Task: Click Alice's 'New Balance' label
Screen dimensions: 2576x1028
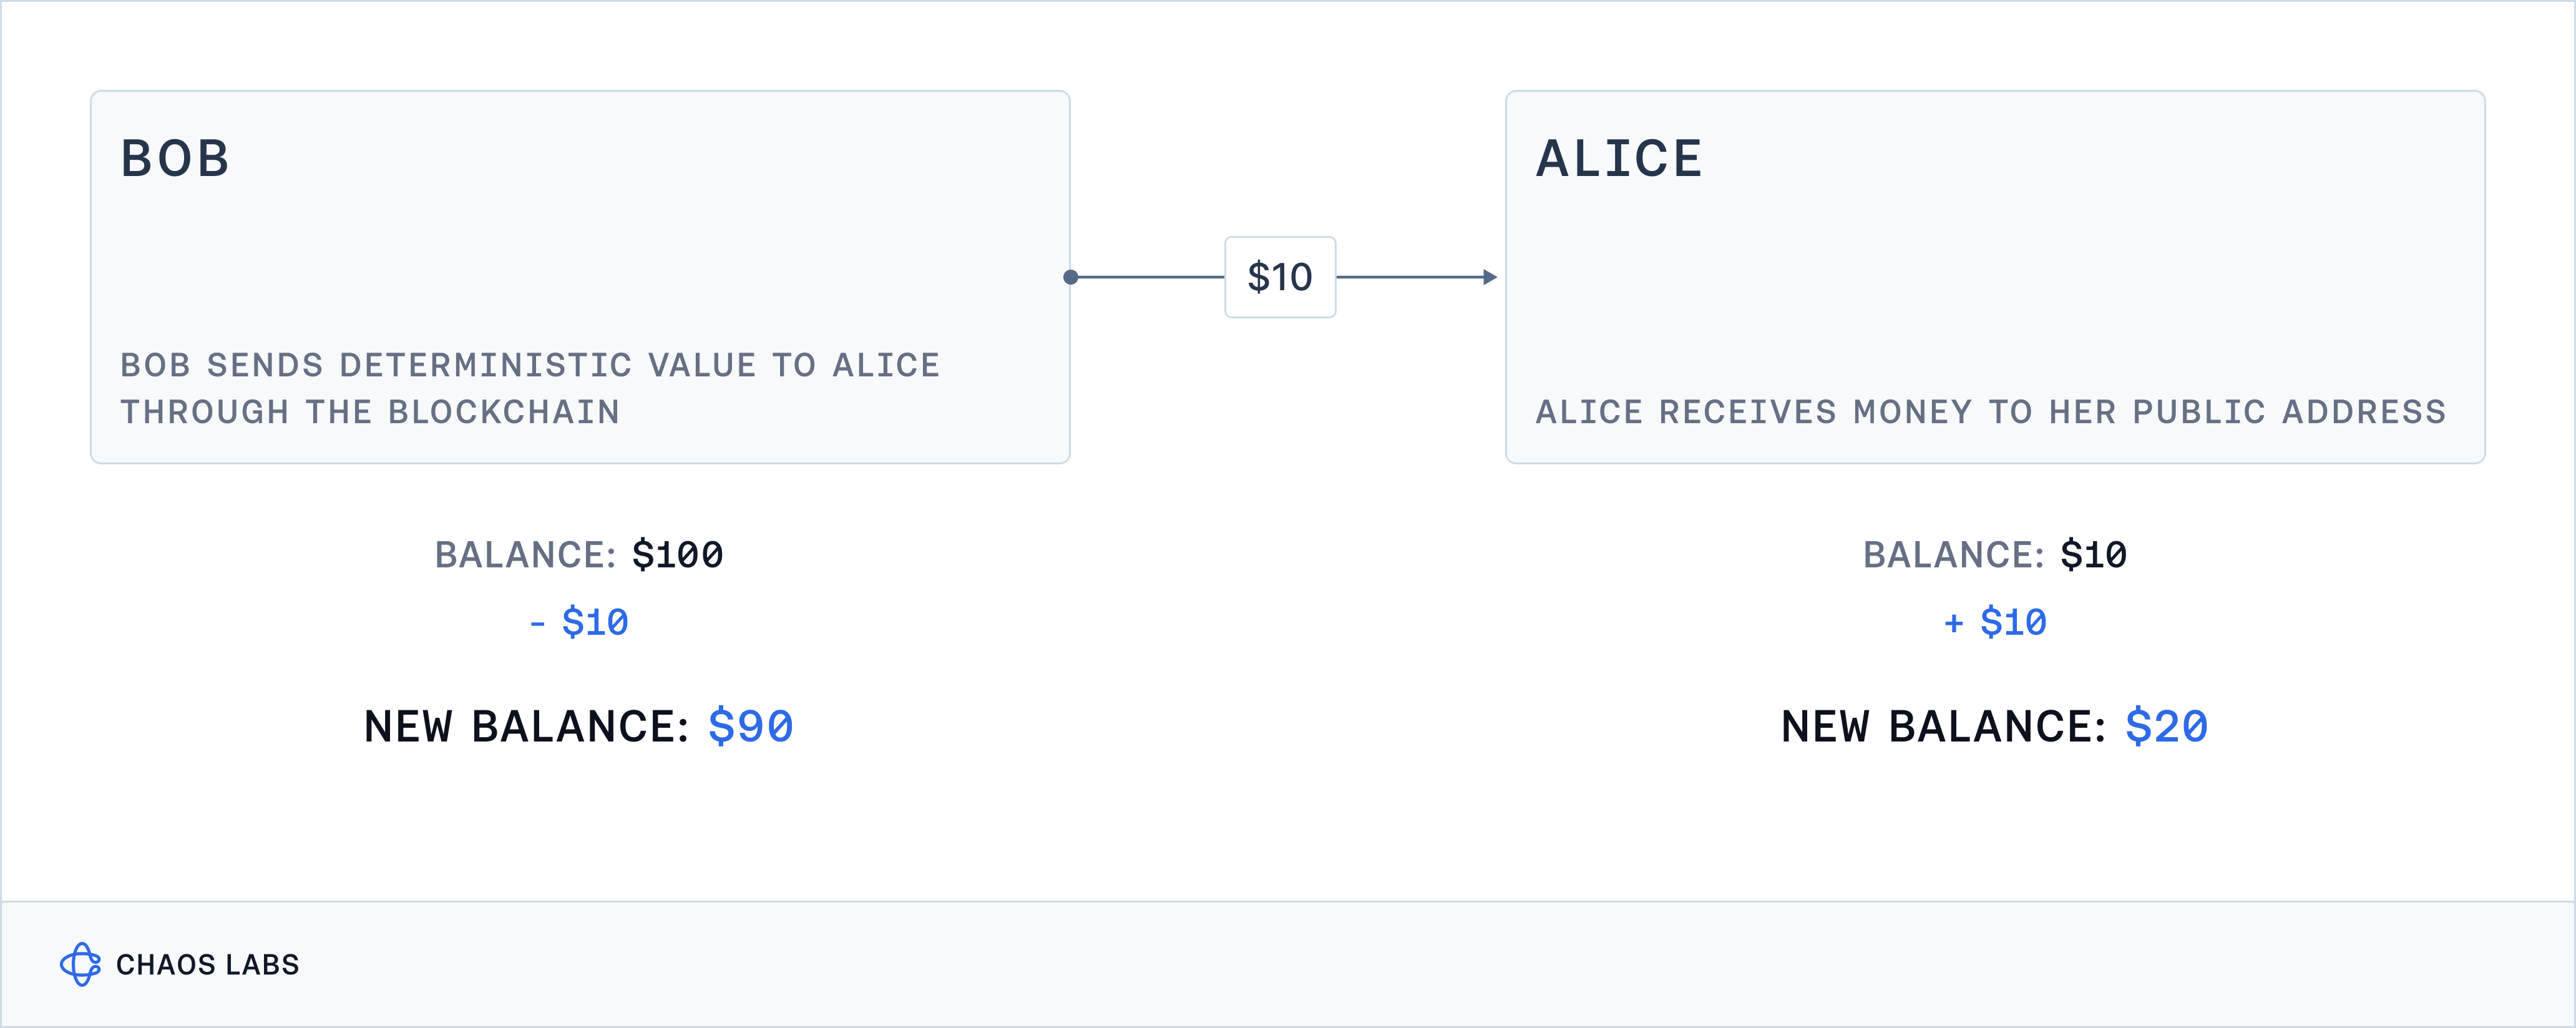Action: click(1943, 727)
